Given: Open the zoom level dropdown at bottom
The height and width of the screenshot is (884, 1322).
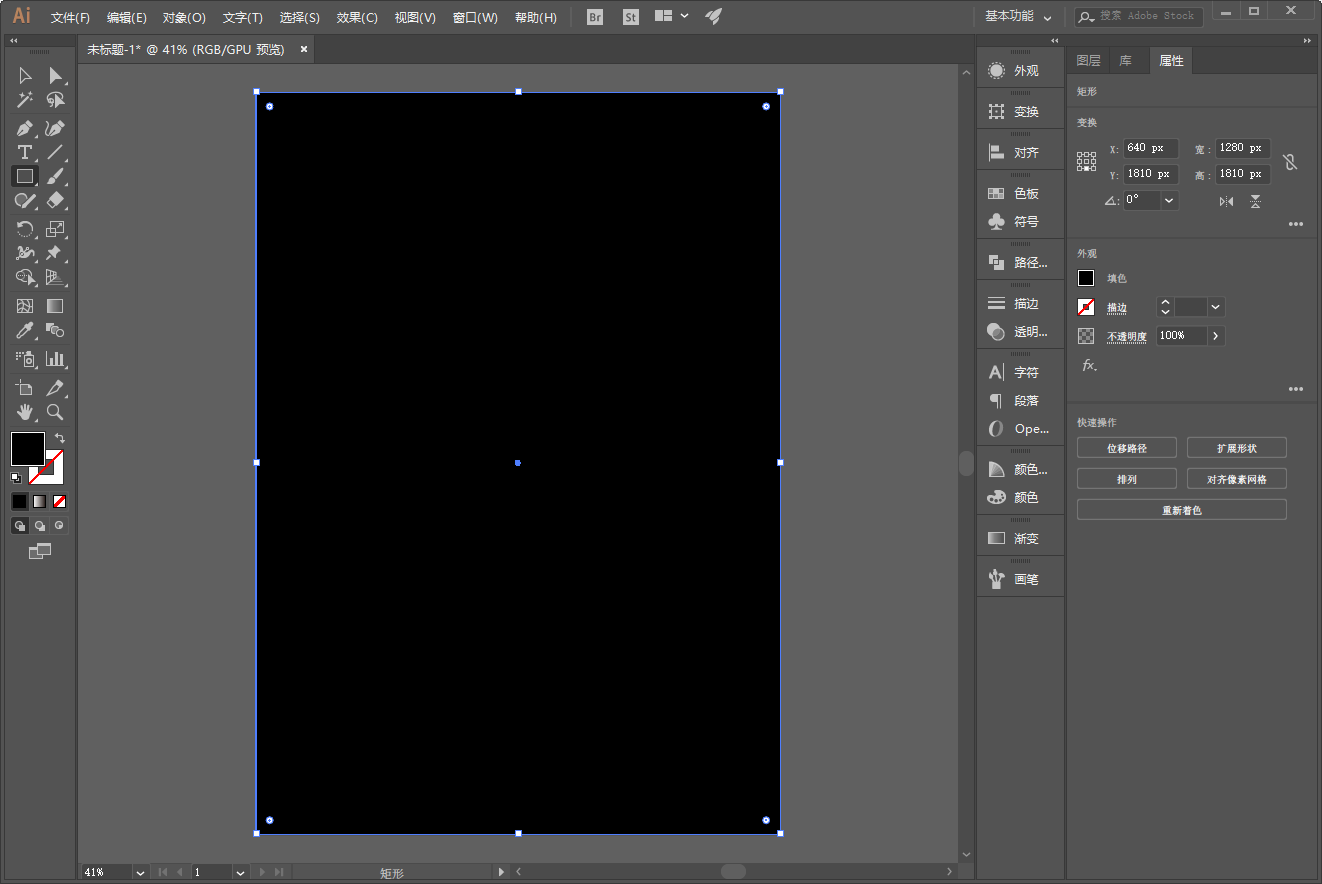Looking at the screenshot, I should click(x=140, y=872).
